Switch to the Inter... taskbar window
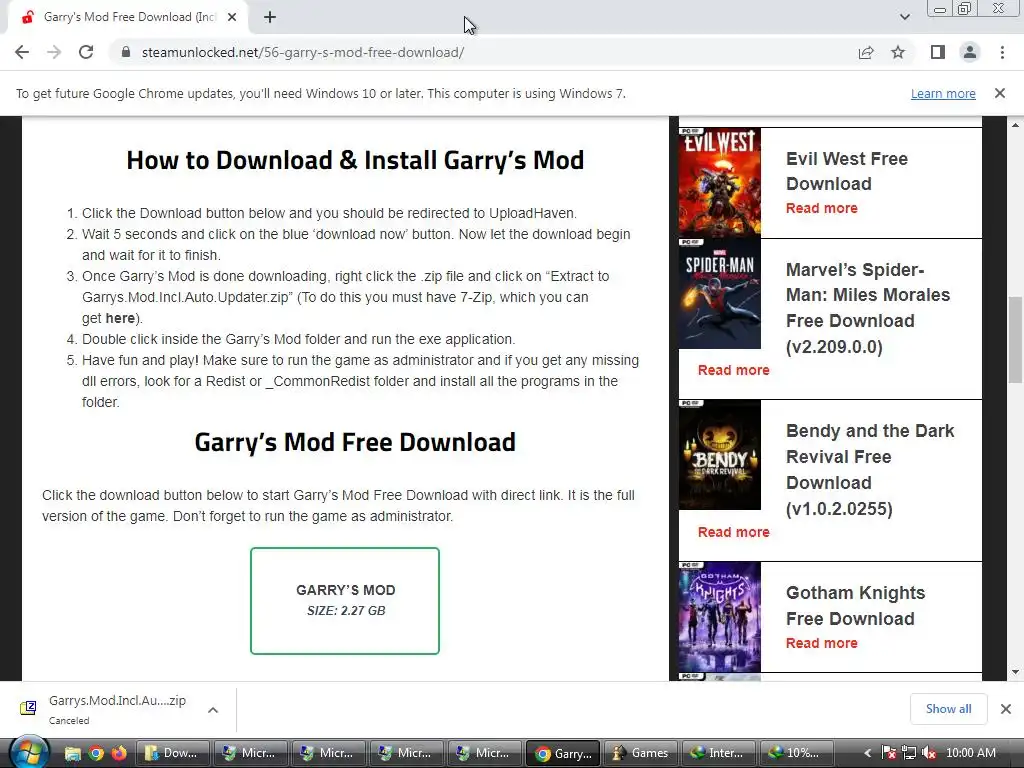 coord(718,753)
